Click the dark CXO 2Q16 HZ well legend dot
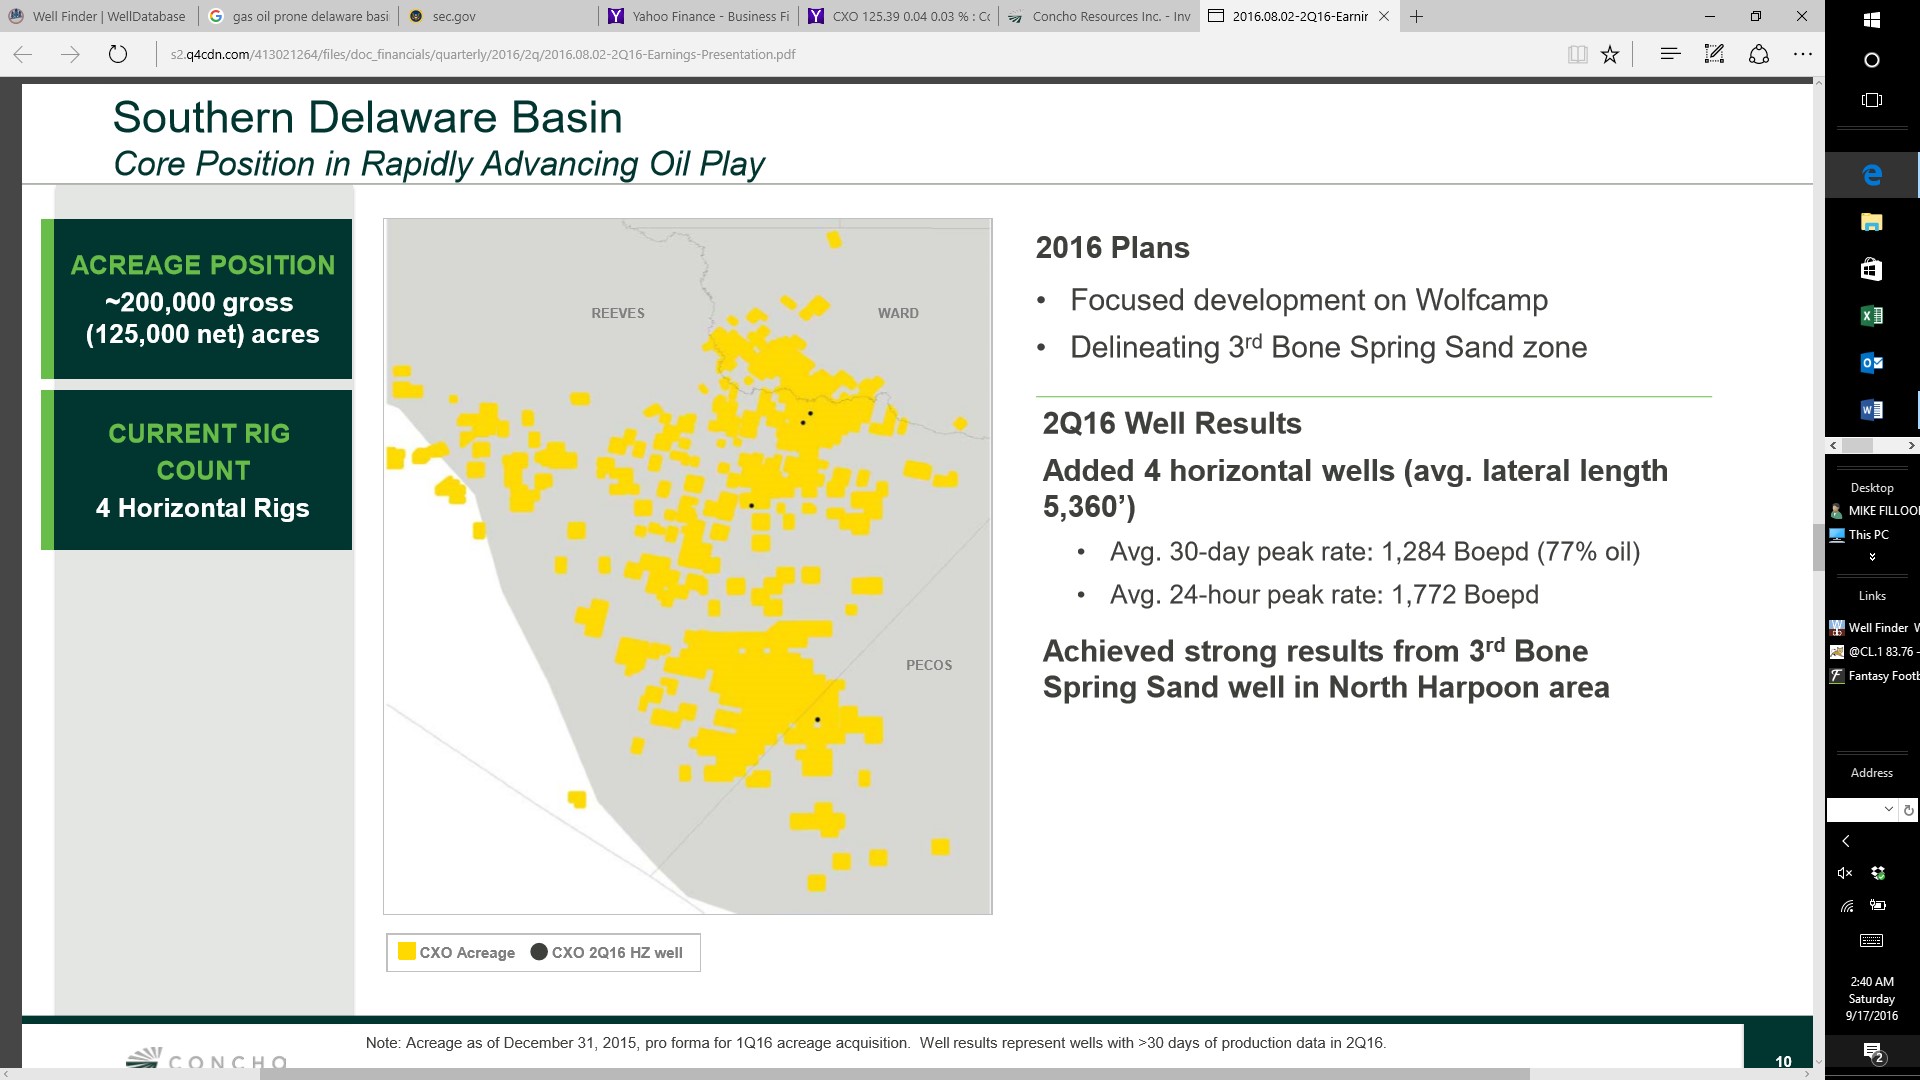This screenshot has width=1920, height=1080. [x=539, y=952]
